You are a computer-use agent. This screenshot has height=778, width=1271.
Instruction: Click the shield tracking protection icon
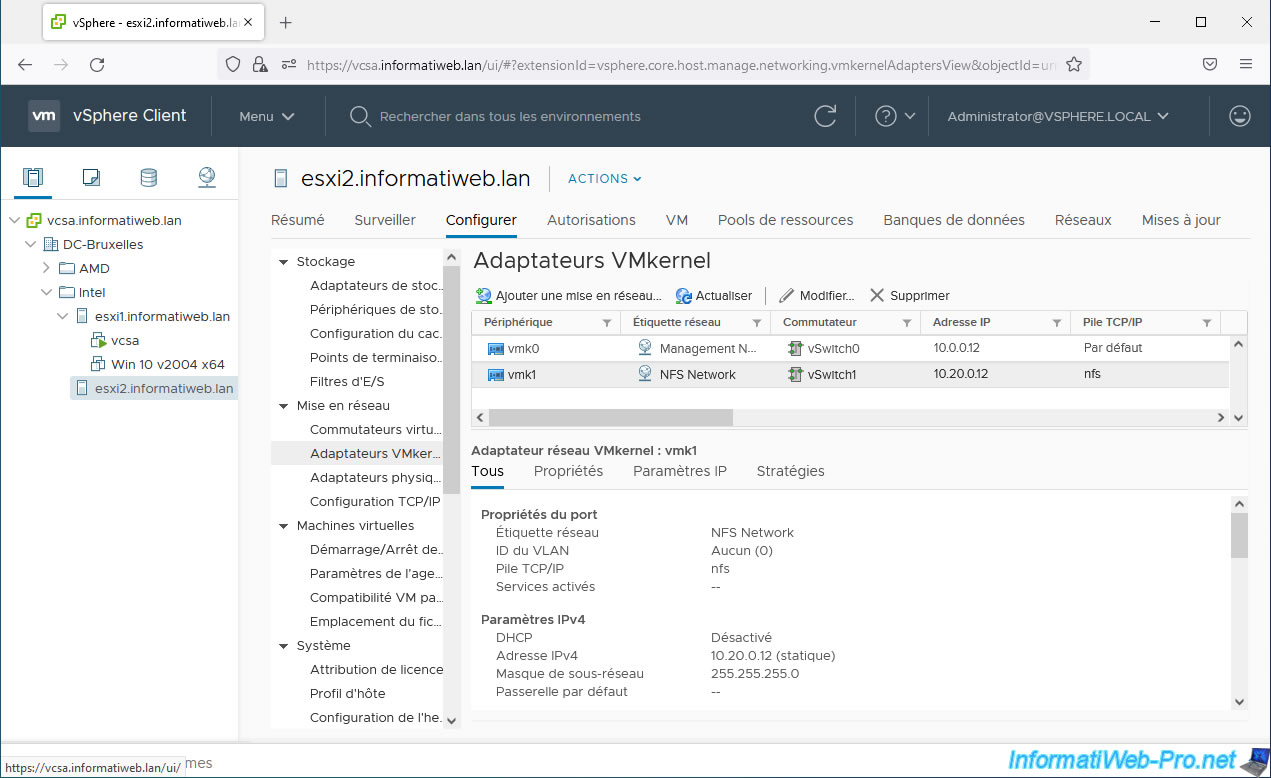[233, 64]
